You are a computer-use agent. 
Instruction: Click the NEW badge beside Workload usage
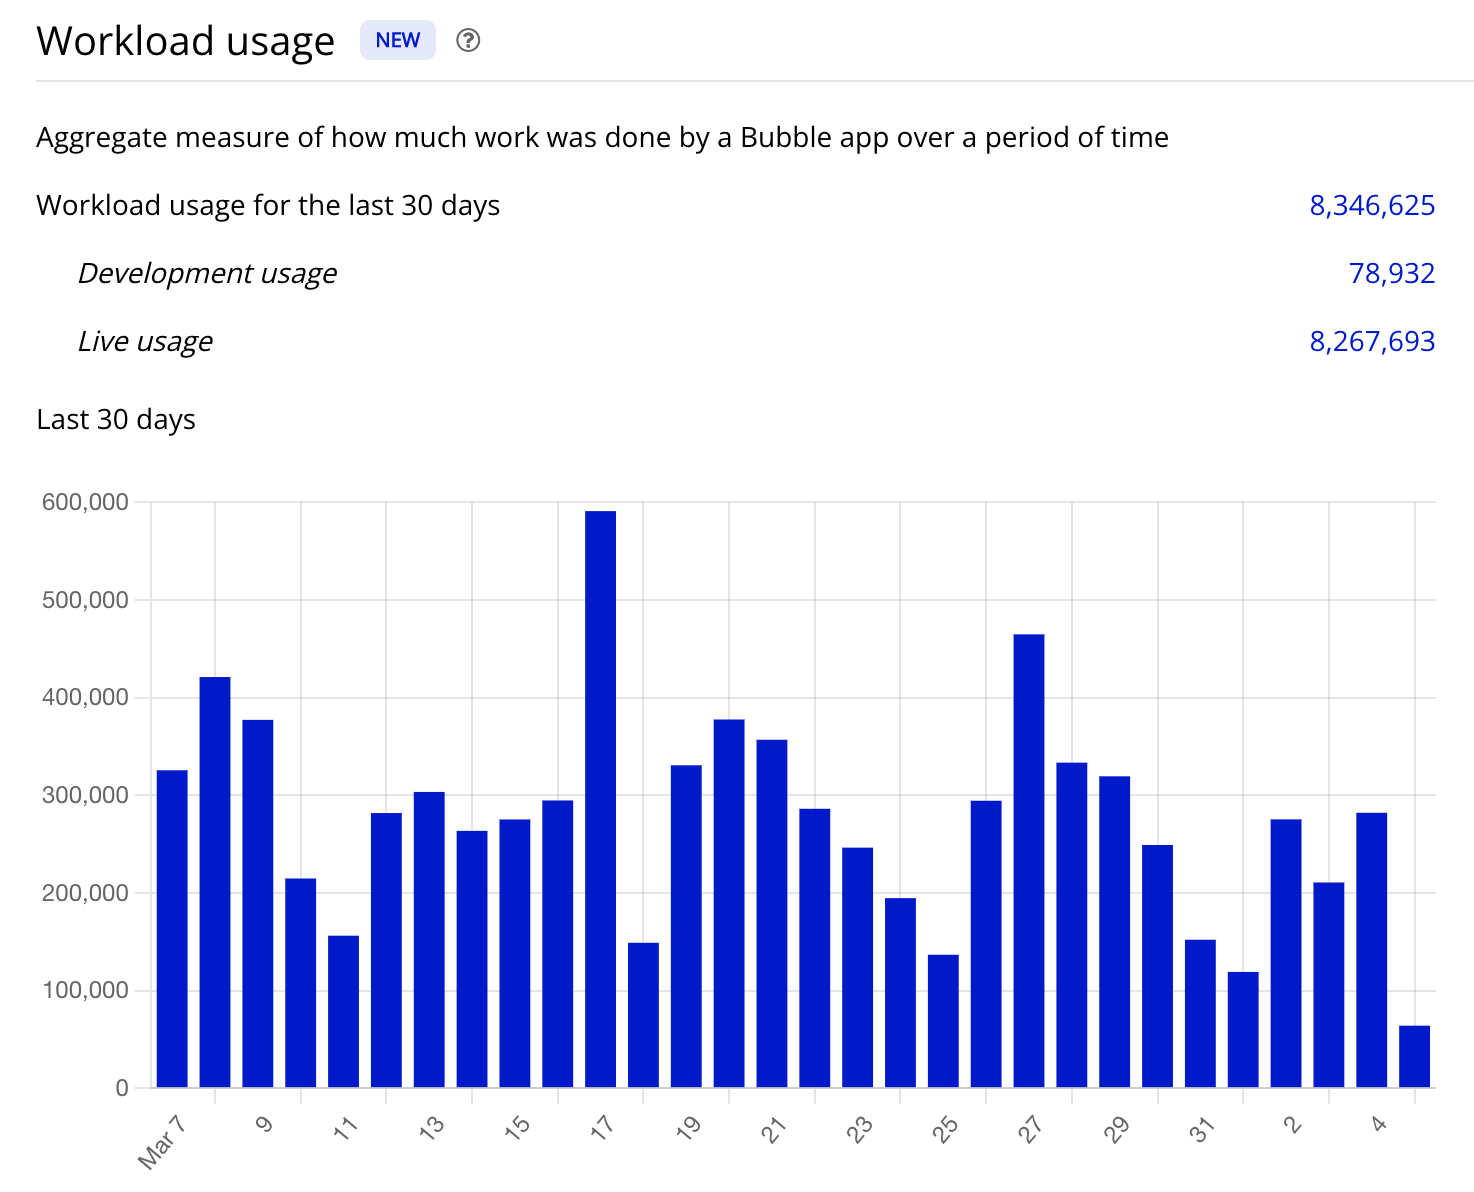click(398, 40)
